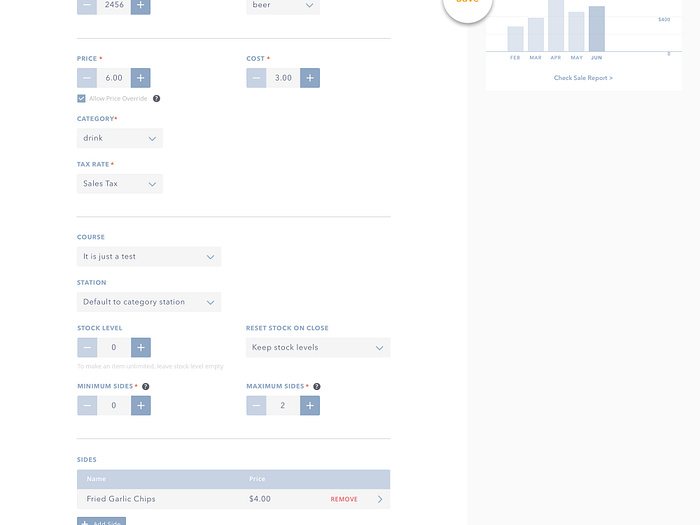The image size is (700, 525).
Task: Open the Station dropdown set to Default to category station
Action: click(149, 302)
